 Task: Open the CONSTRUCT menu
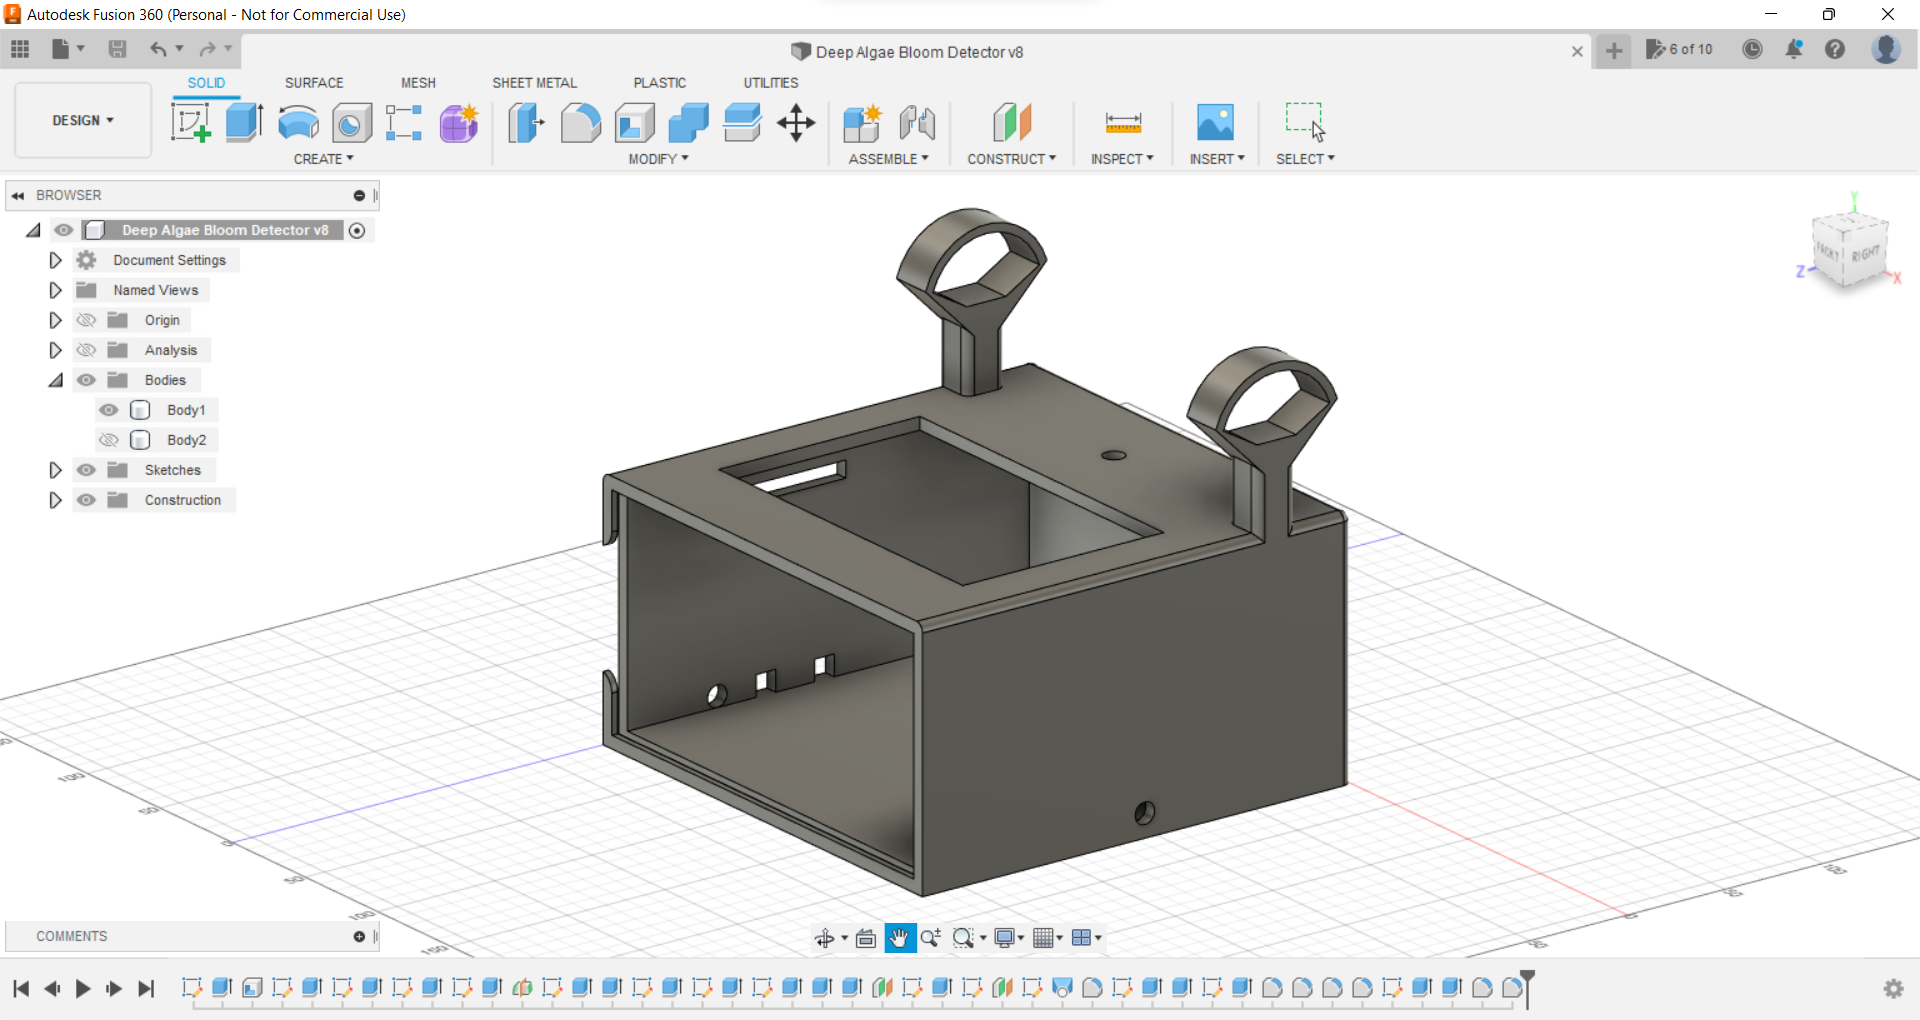click(x=1011, y=159)
